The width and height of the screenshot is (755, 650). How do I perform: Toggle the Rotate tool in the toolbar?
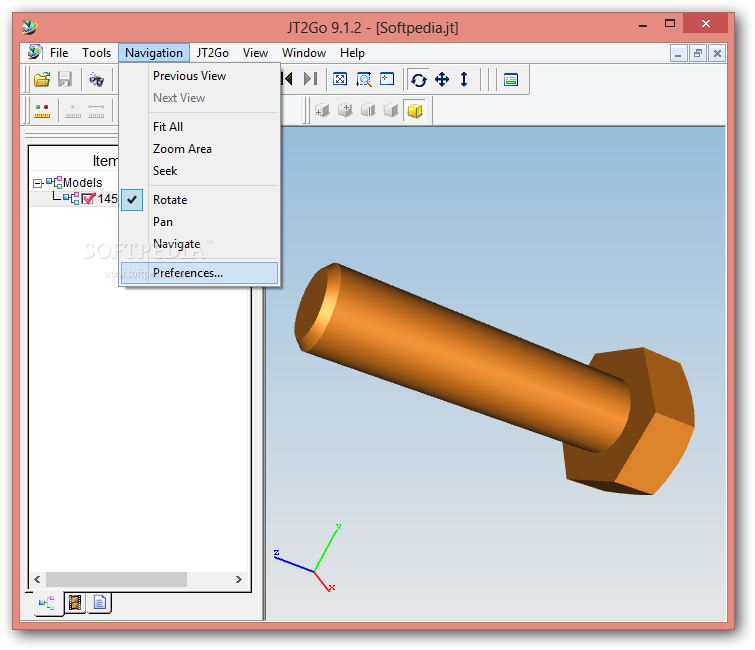pos(418,79)
